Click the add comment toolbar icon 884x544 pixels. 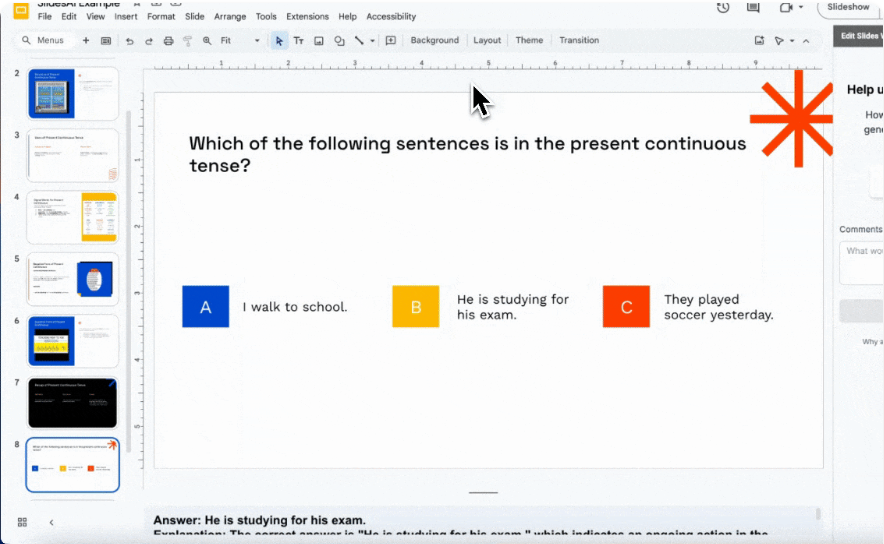click(390, 41)
